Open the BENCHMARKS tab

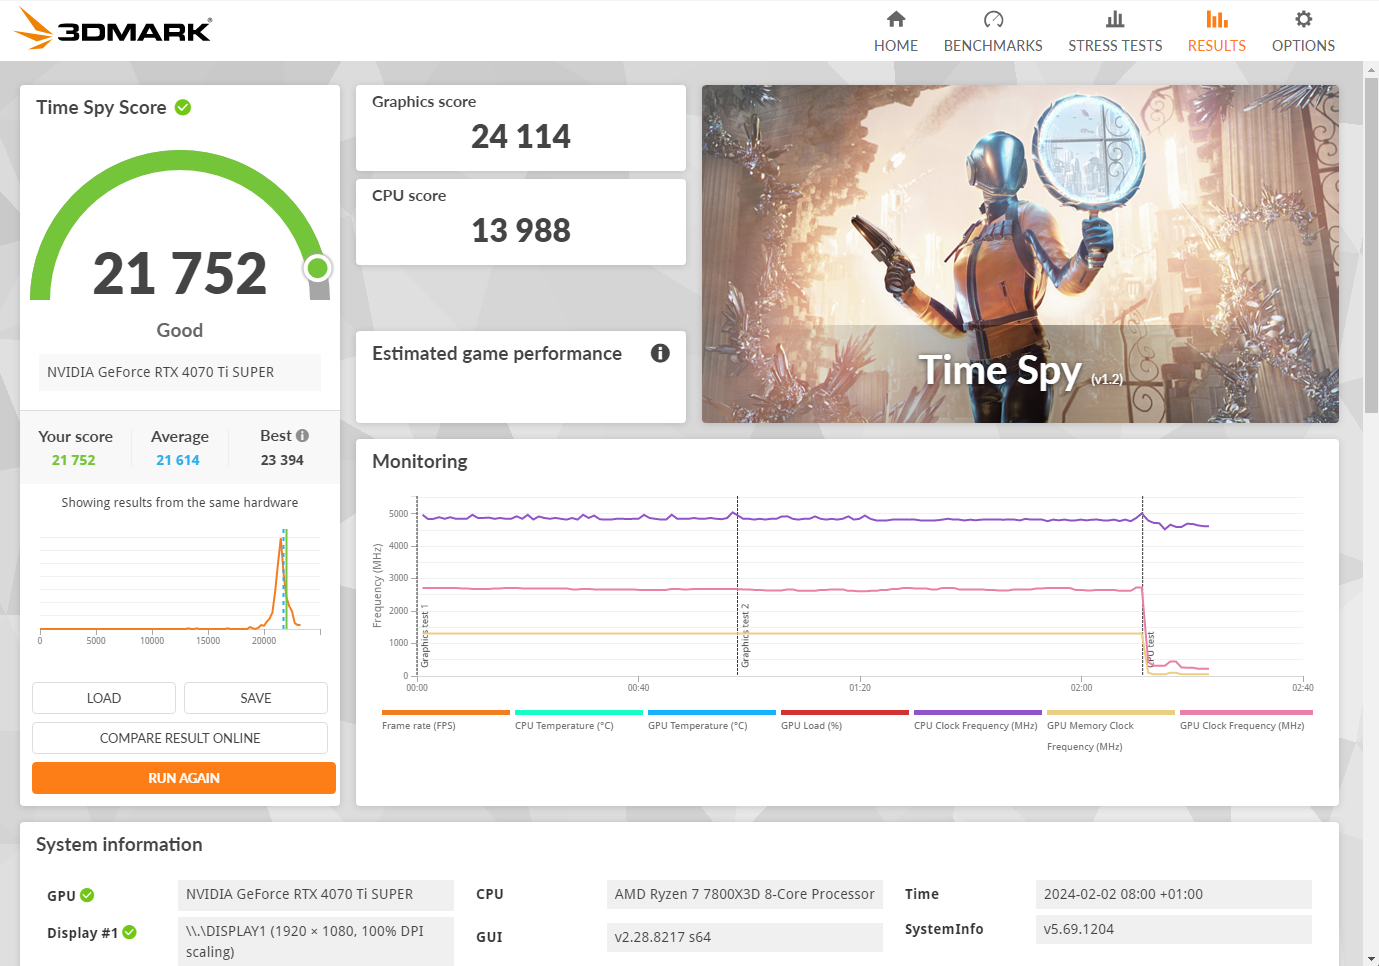pyautogui.click(x=993, y=31)
